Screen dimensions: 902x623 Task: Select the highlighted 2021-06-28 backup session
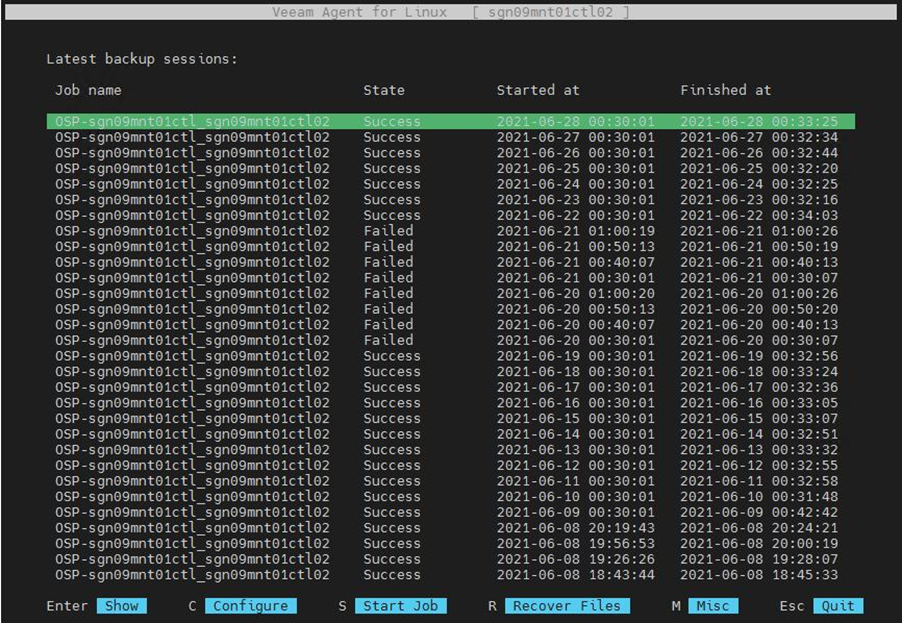pyautogui.click(x=450, y=121)
